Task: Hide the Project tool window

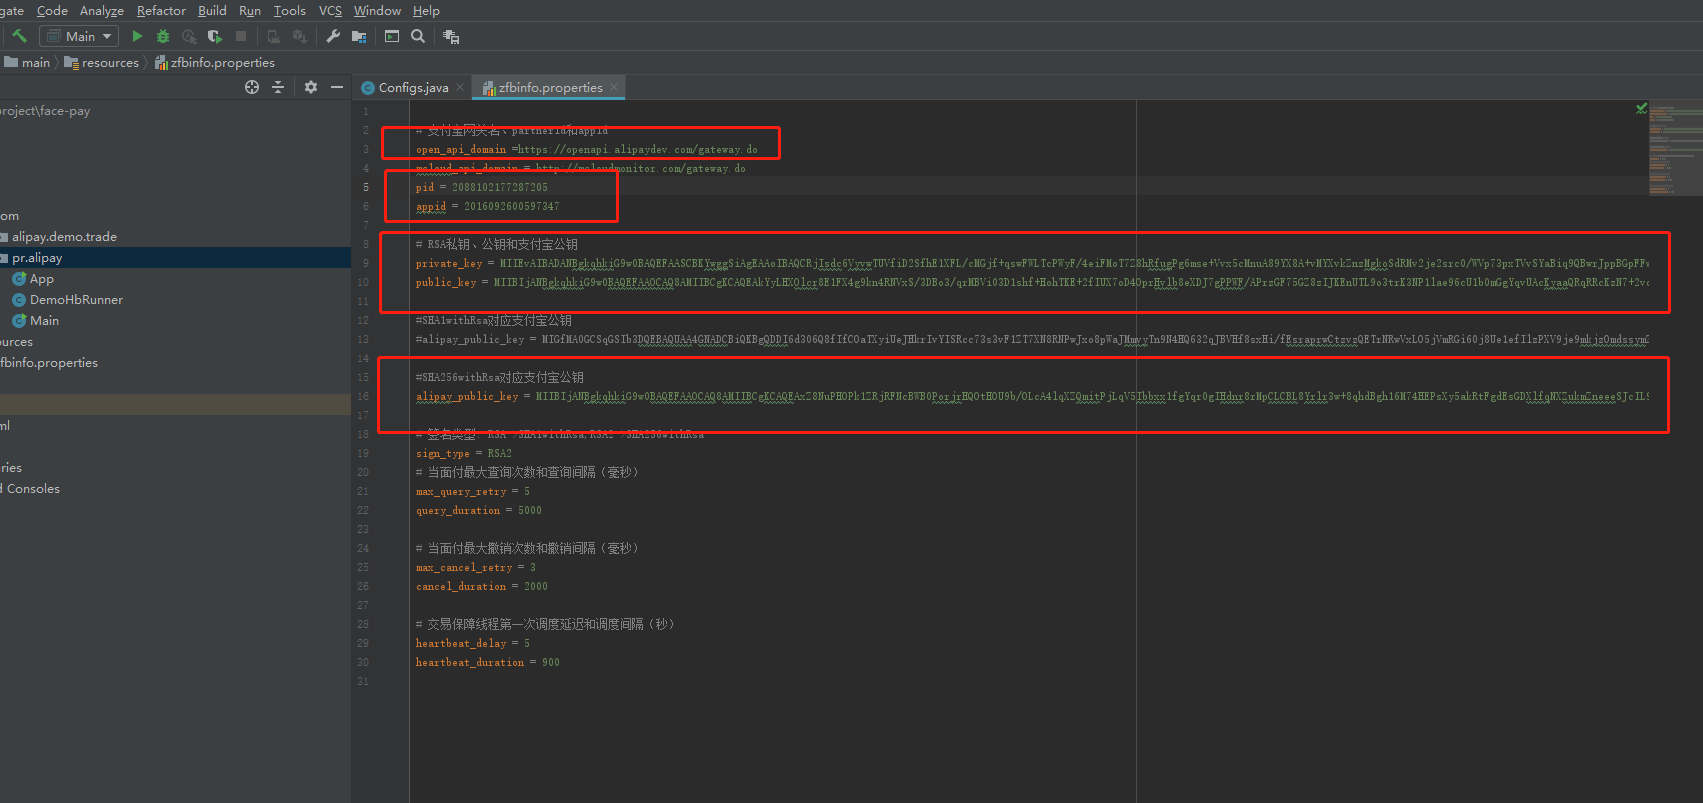Action: (x=337, y=87)
